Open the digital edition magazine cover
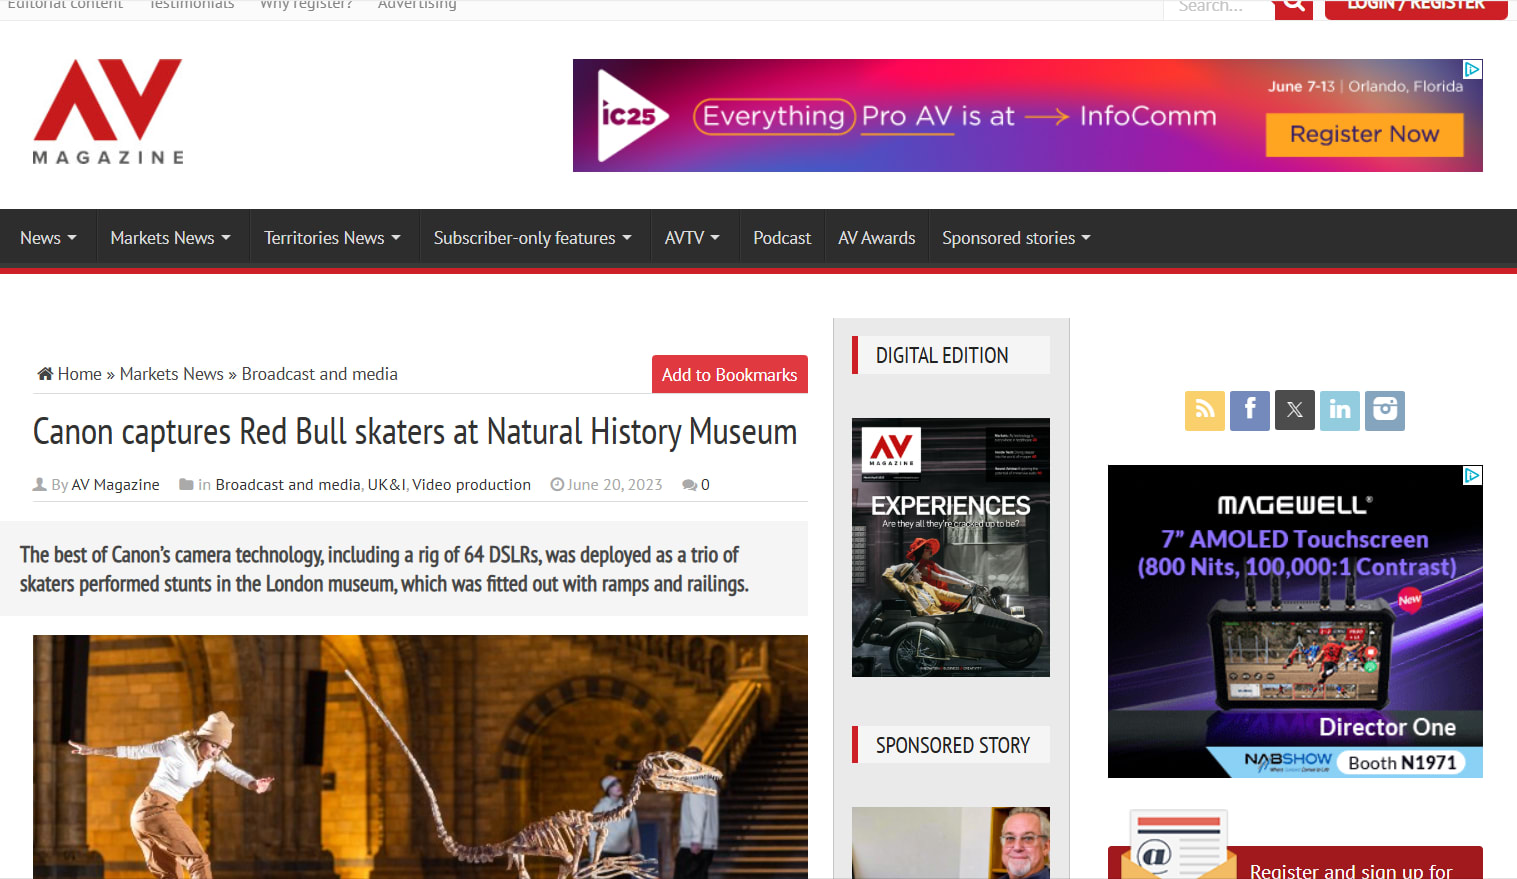 tap(950, 547)
